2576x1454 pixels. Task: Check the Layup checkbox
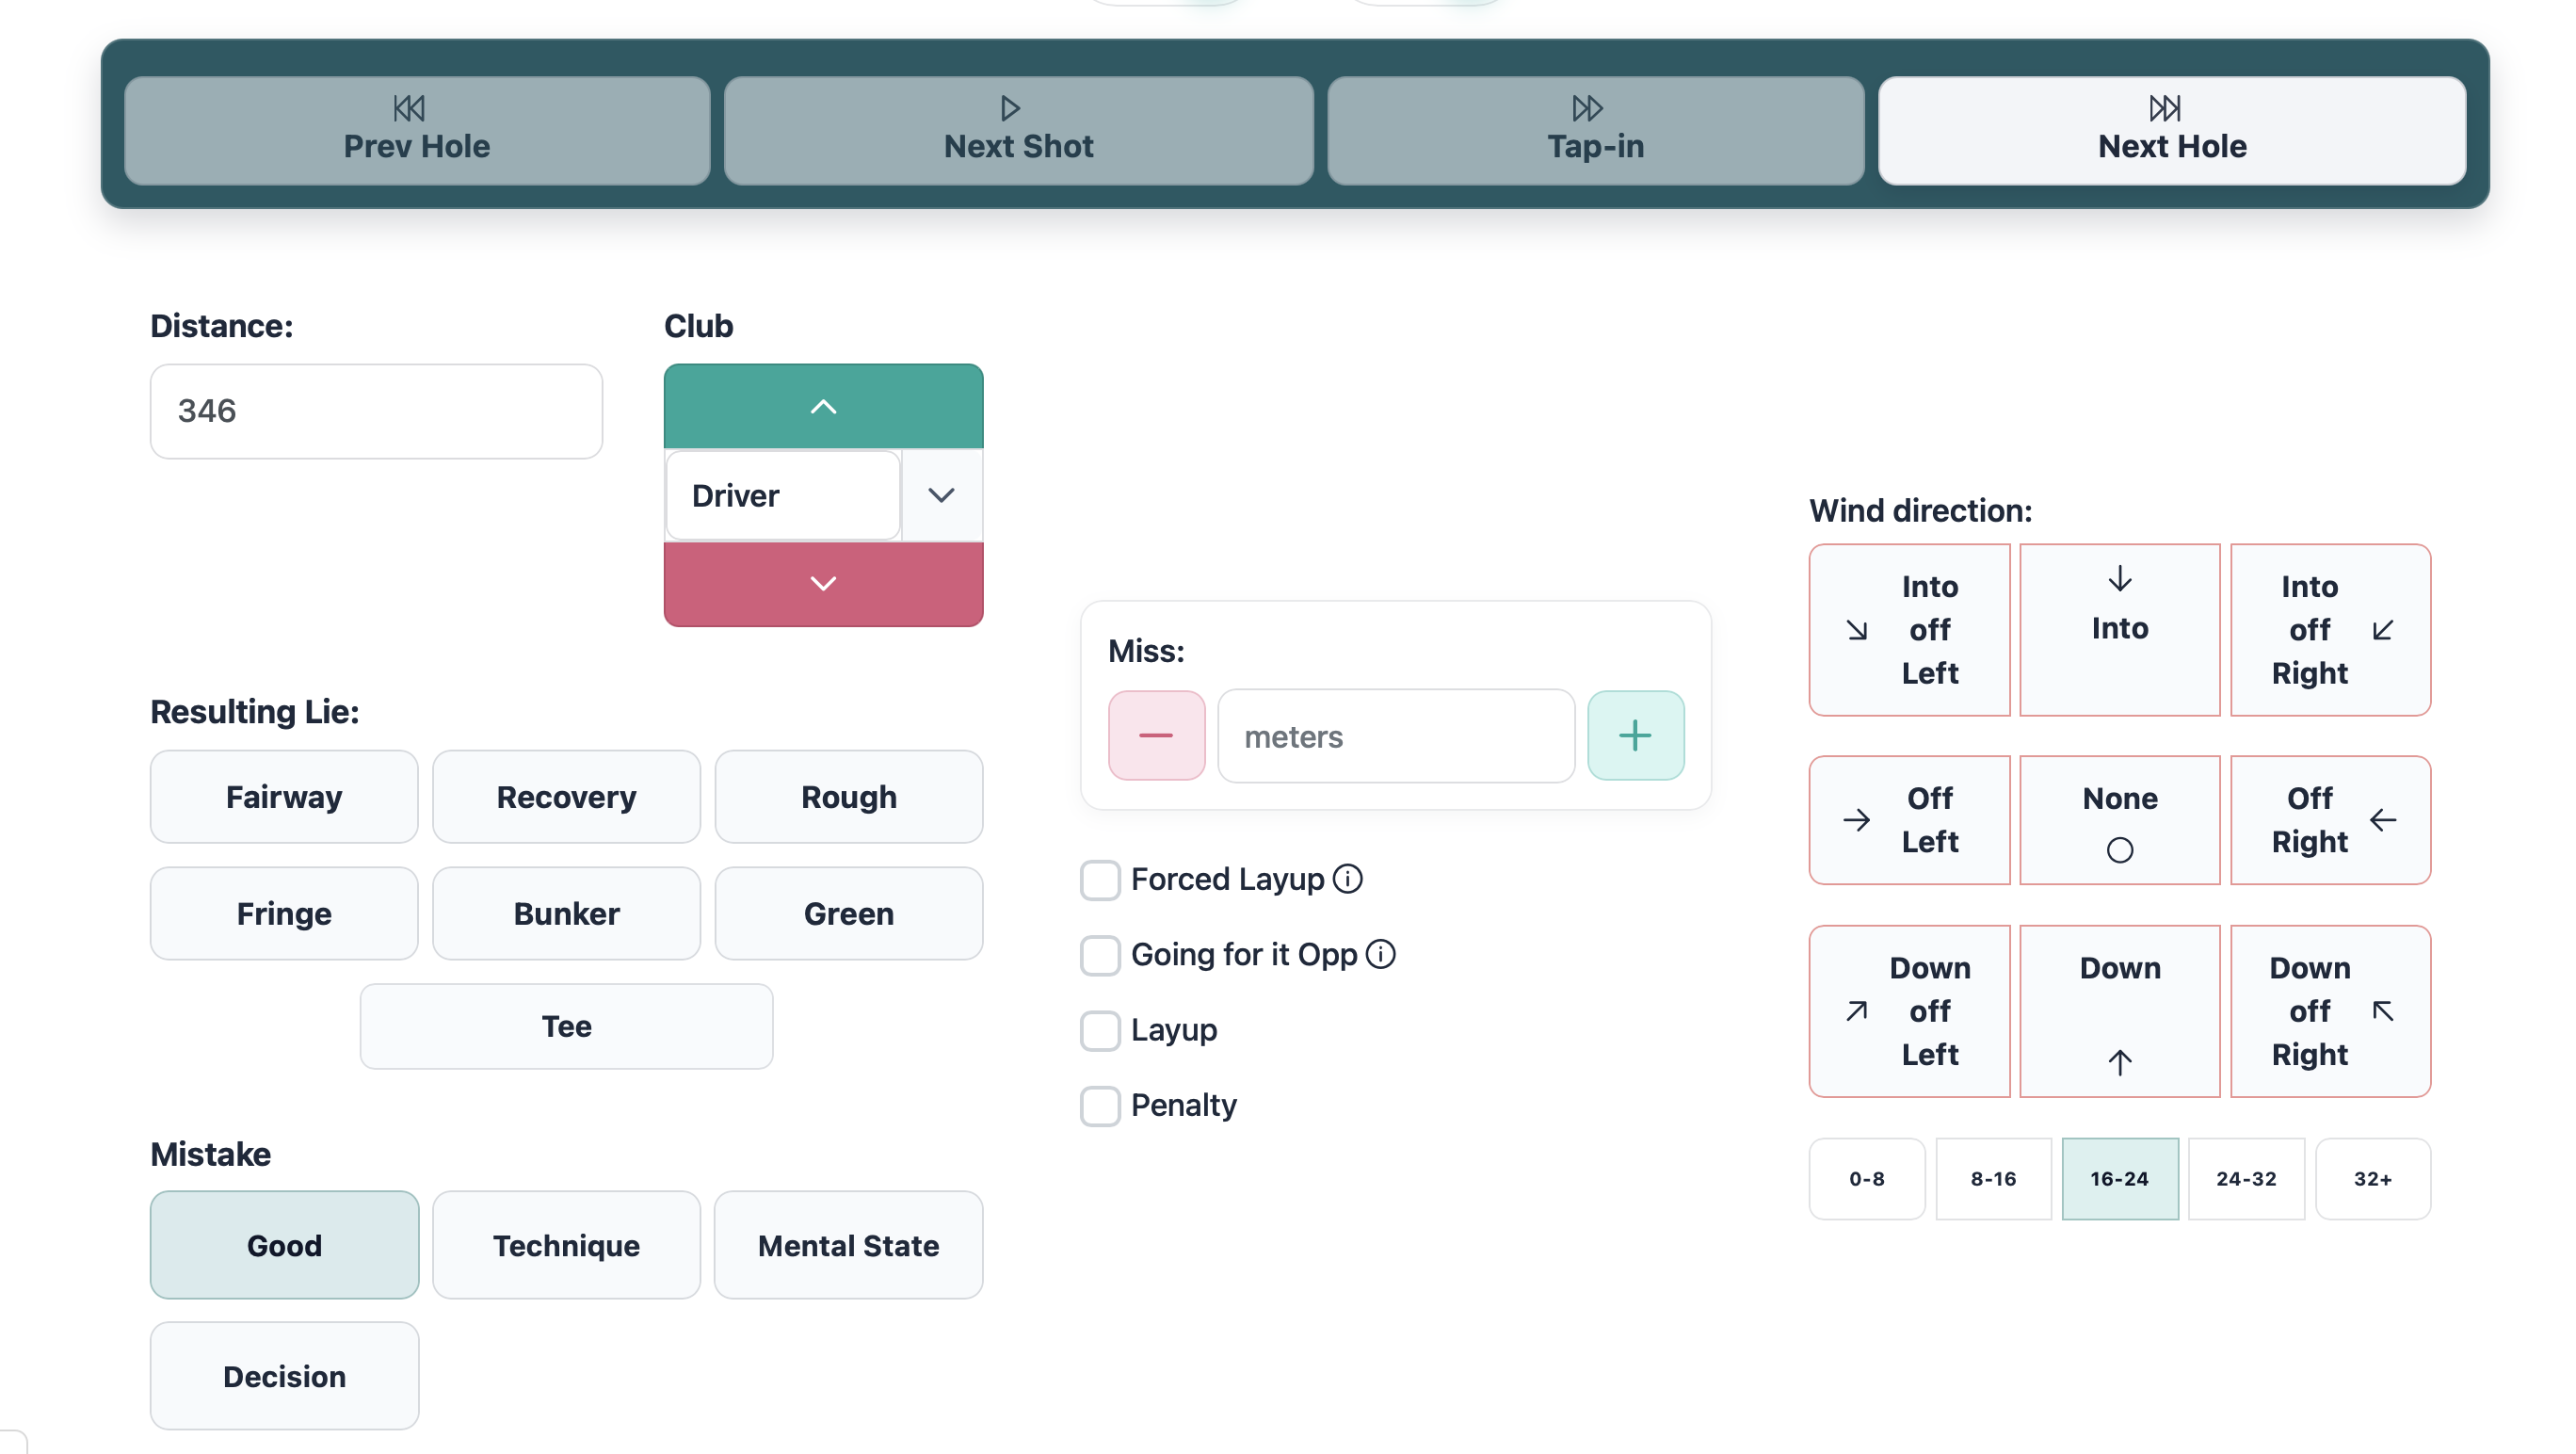pyautogui.click(x=1100, y=1030)
